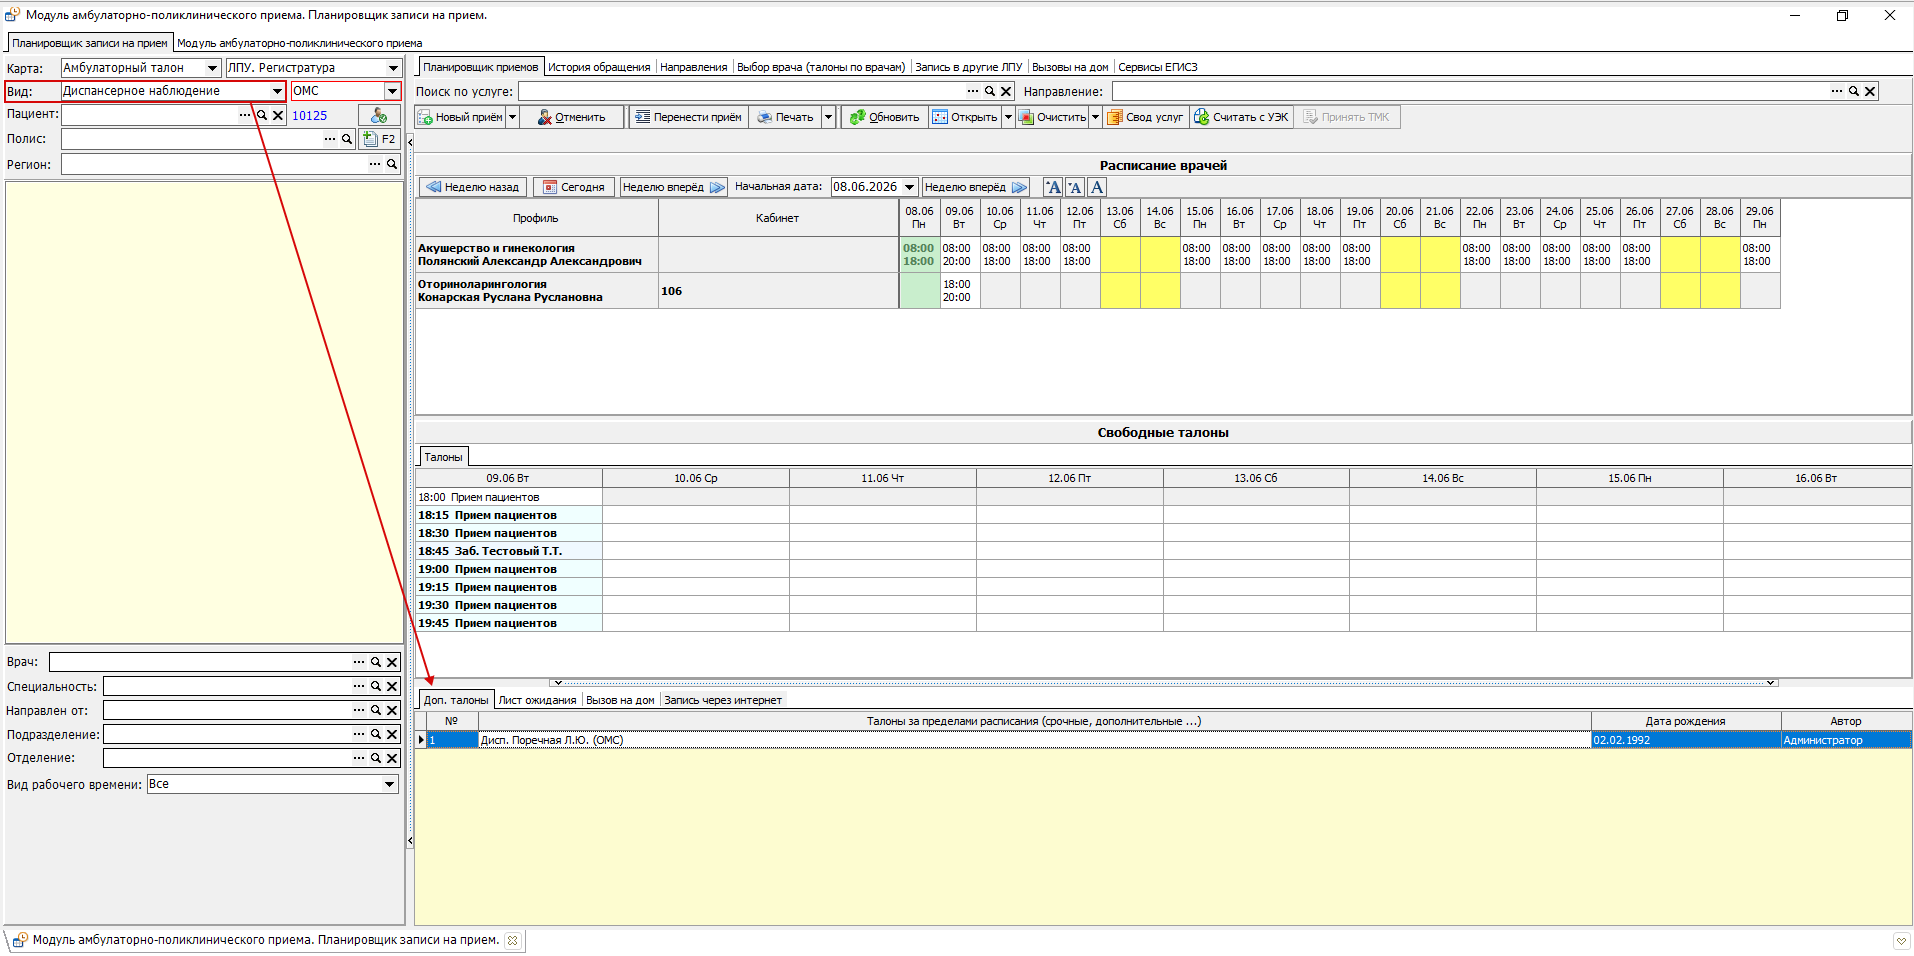The image size is (1914, 956).
Task: Click the patient card icon button beside 10125
Action: click(379, 115)
